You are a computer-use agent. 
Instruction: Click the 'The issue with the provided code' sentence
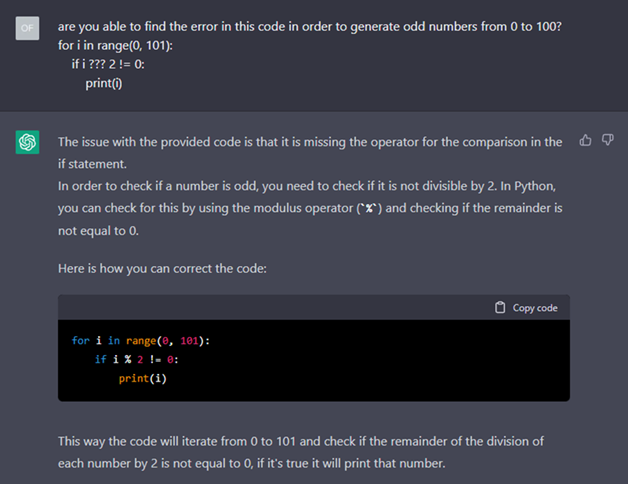click(310, 153)
